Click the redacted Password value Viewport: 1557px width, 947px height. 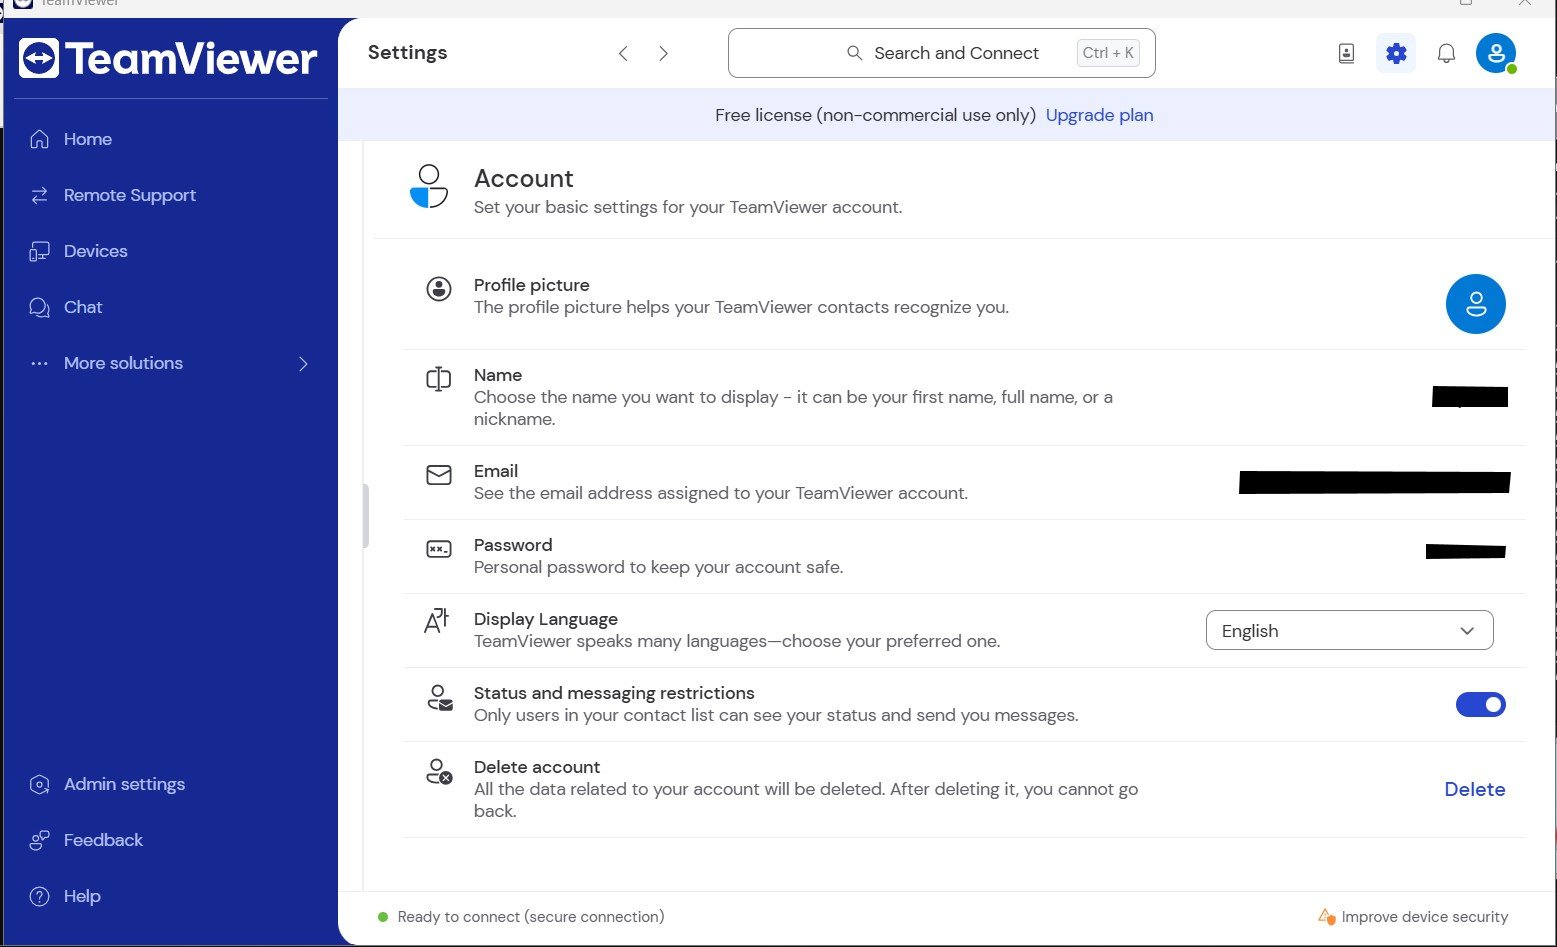coord(1466,550)
